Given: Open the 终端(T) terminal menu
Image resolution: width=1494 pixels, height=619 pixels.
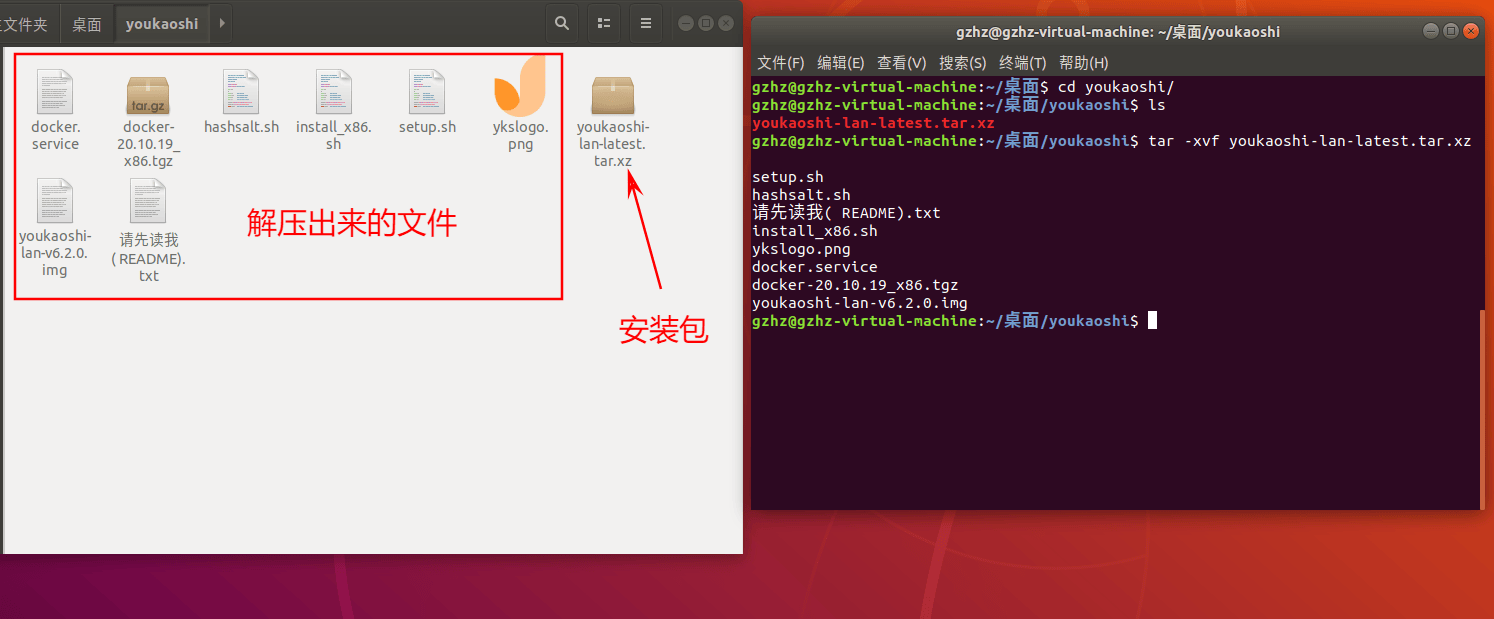Looking at the screenshot, I should [1023, 62].
